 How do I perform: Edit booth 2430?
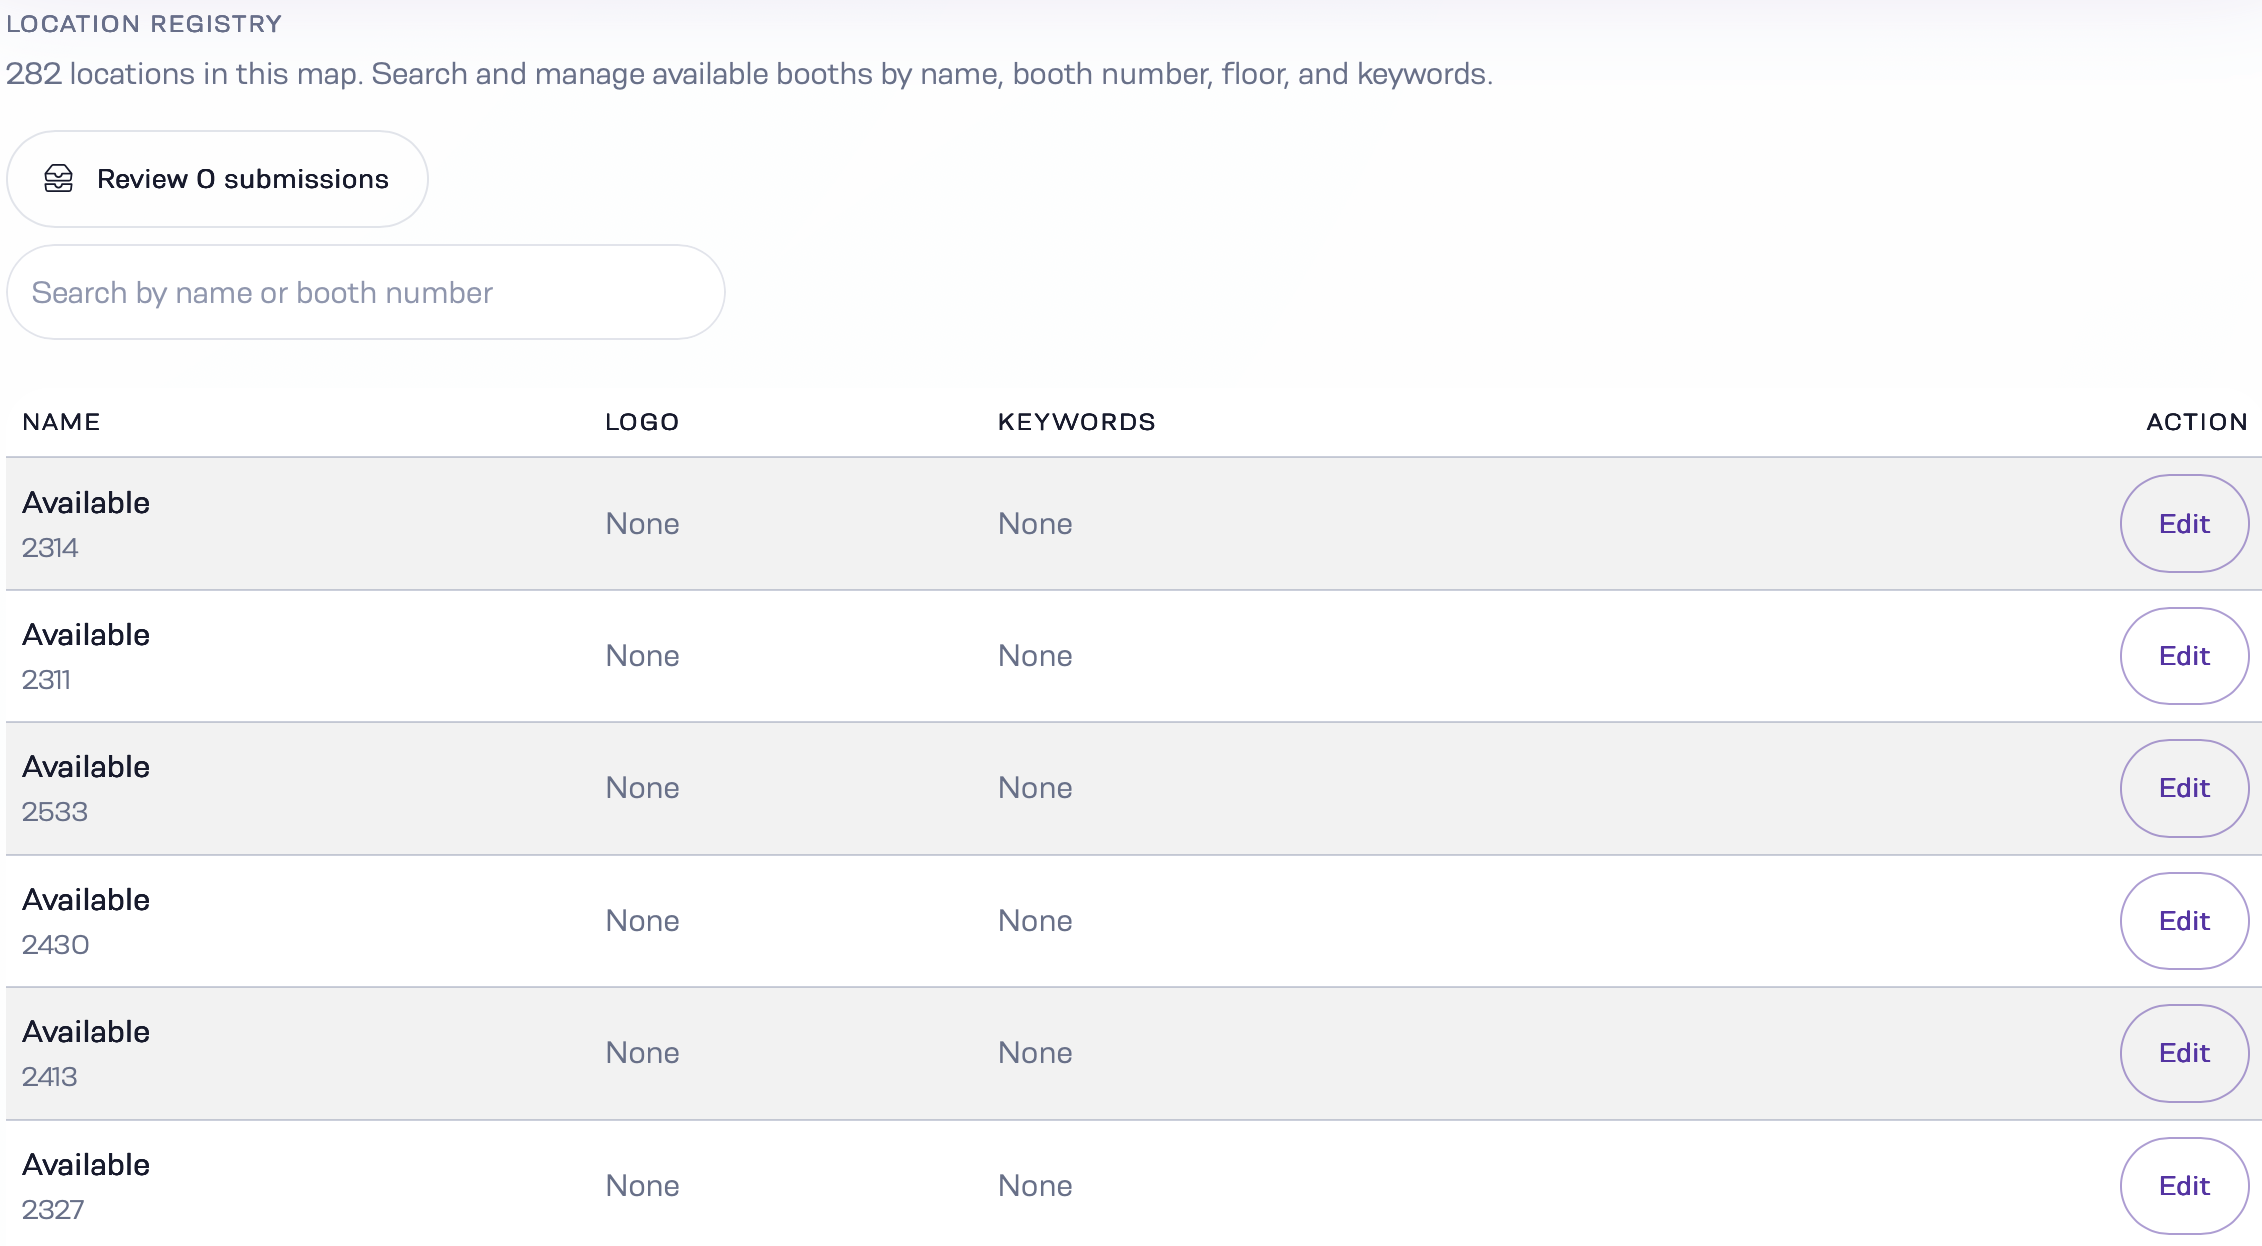point(2184,921)
